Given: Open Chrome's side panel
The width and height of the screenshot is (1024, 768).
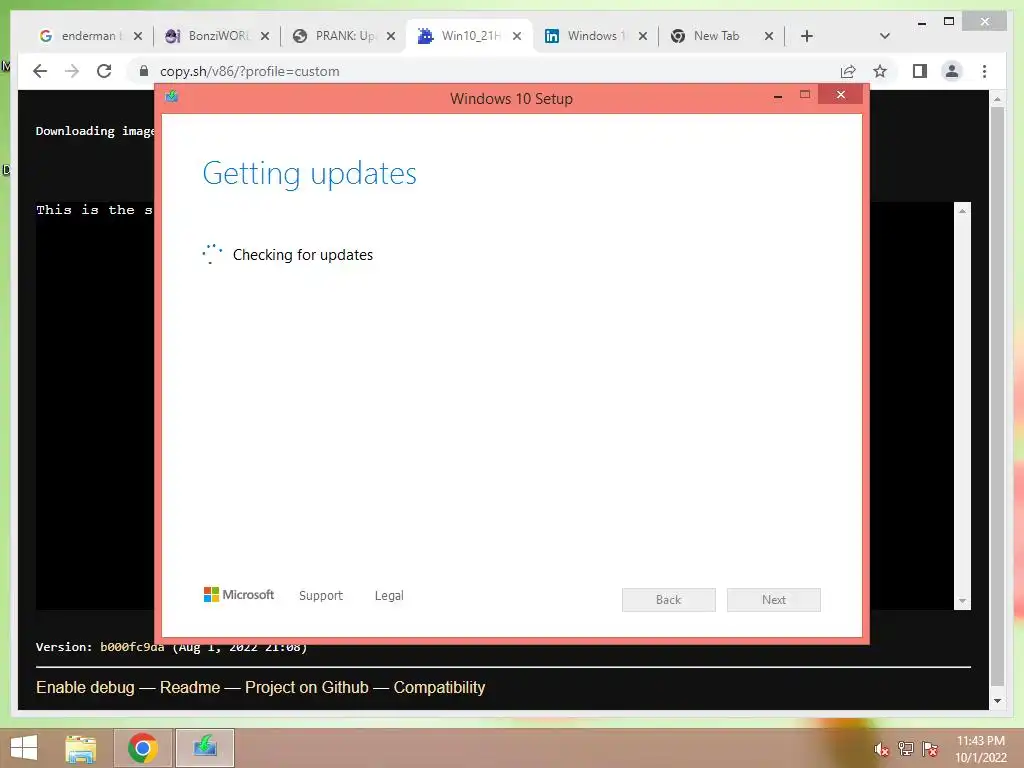Looking at the screenshot, I should (920, 71).
